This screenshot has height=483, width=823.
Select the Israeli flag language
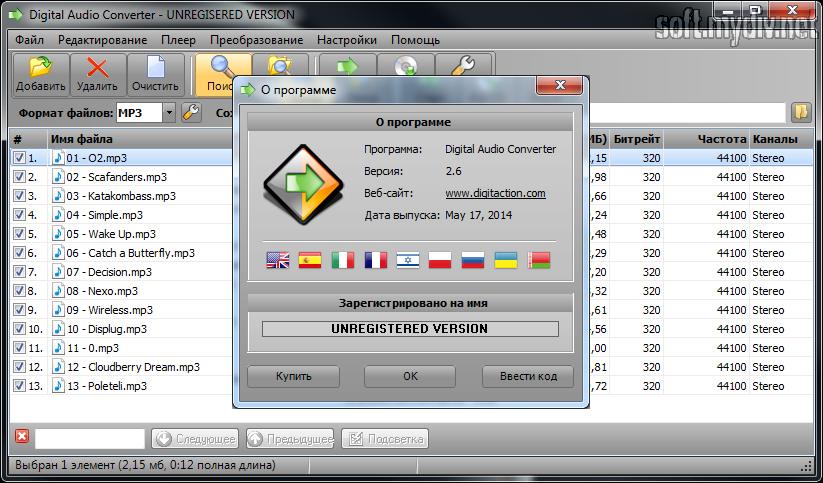pyautogui.click(x=408, y=260)
